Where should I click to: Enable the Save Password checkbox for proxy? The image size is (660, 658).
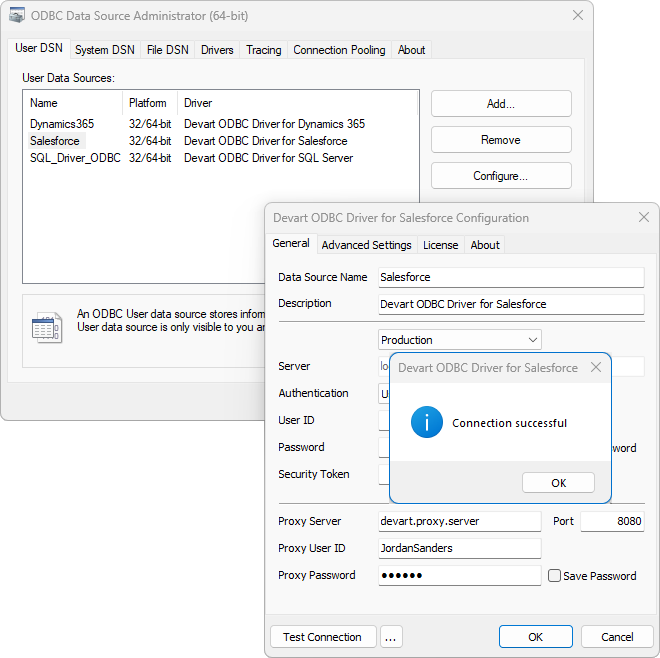click(554, 576)
